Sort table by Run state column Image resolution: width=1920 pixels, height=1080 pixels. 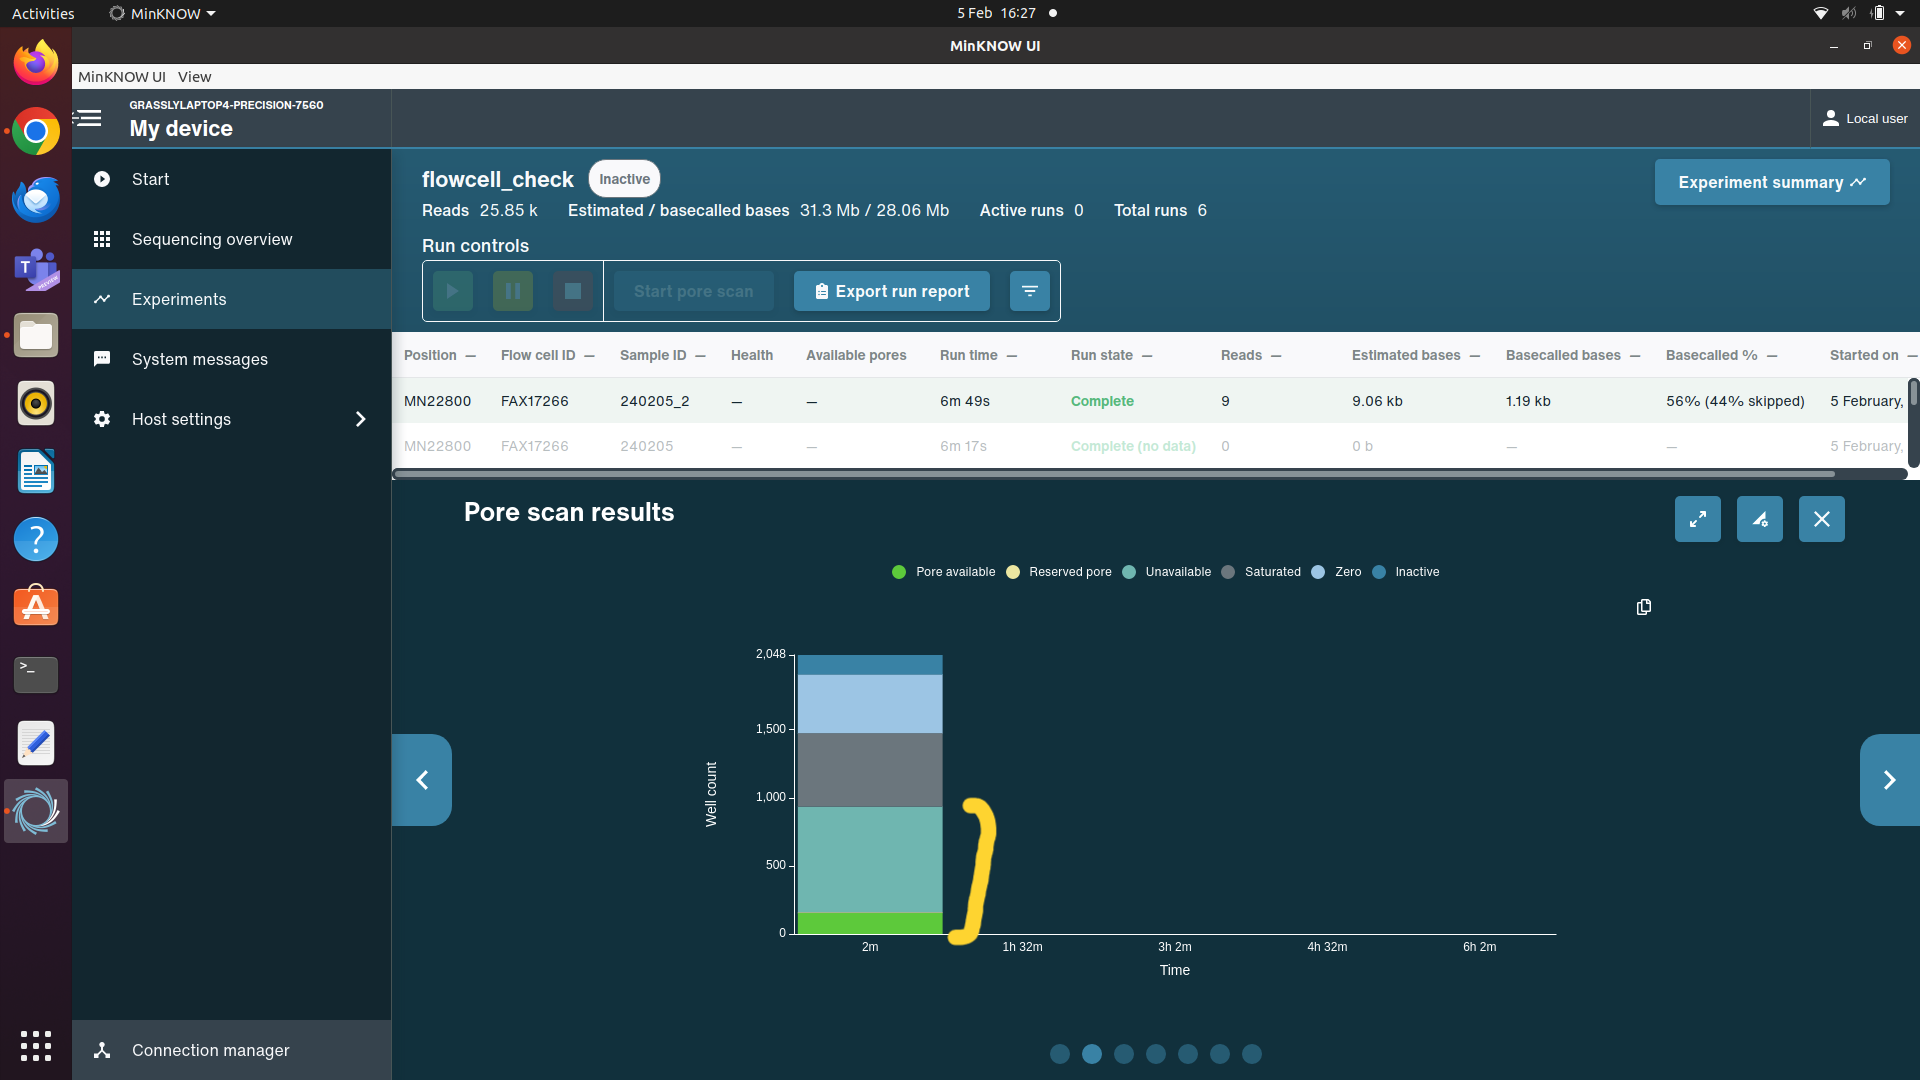point(1112,355)
